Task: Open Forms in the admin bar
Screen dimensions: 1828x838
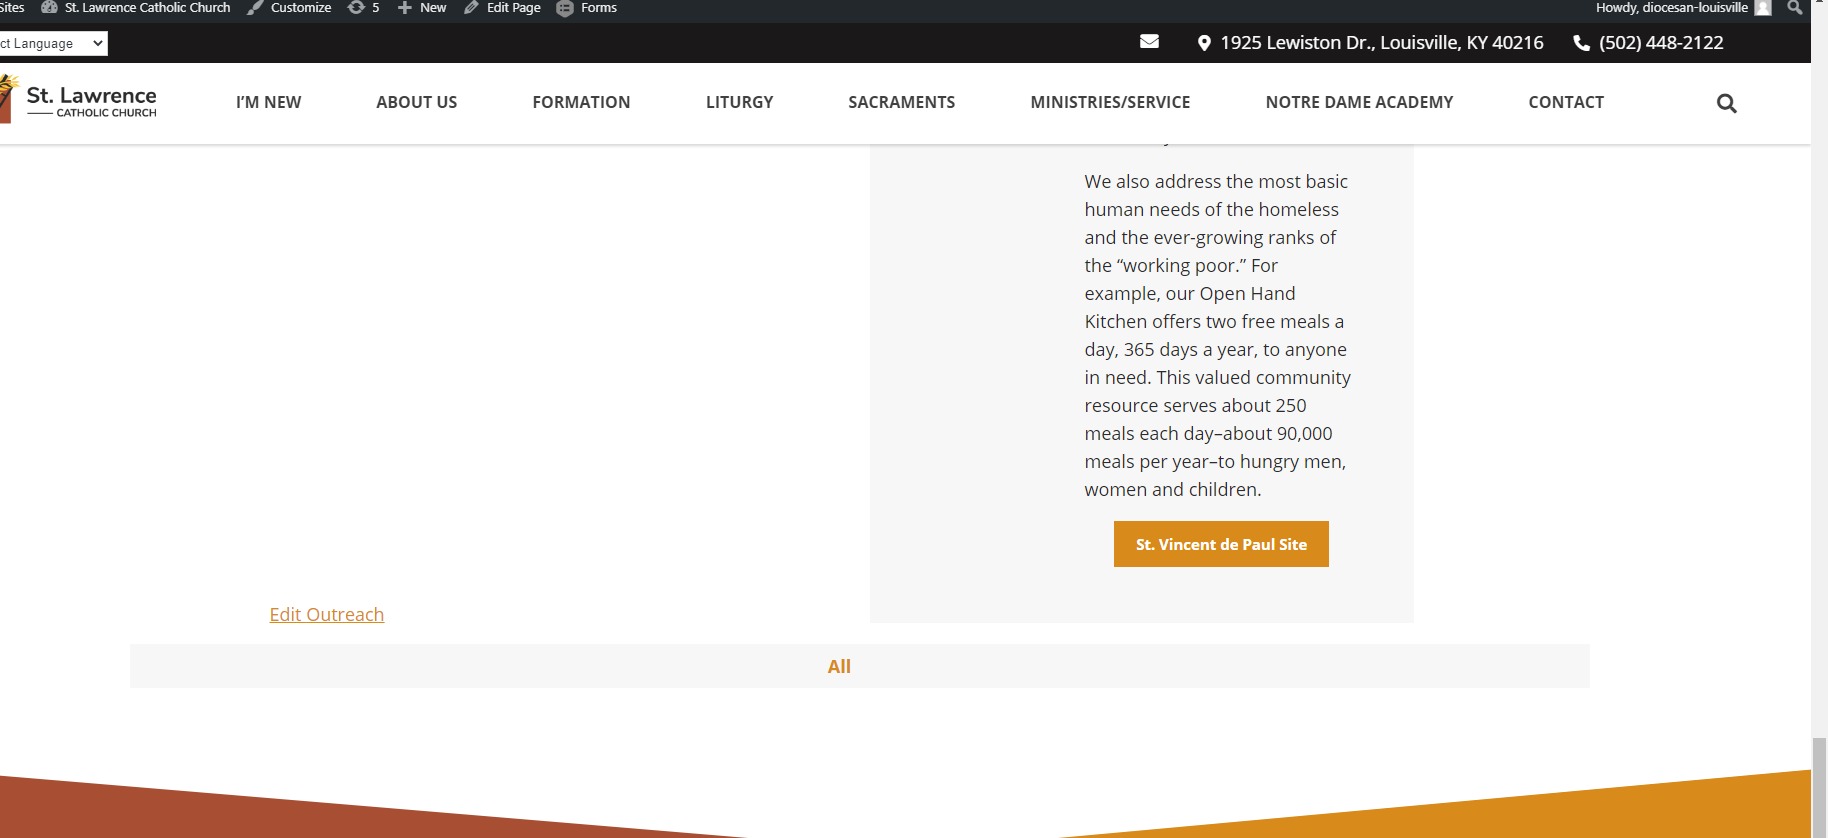Action: pos(587,8)
